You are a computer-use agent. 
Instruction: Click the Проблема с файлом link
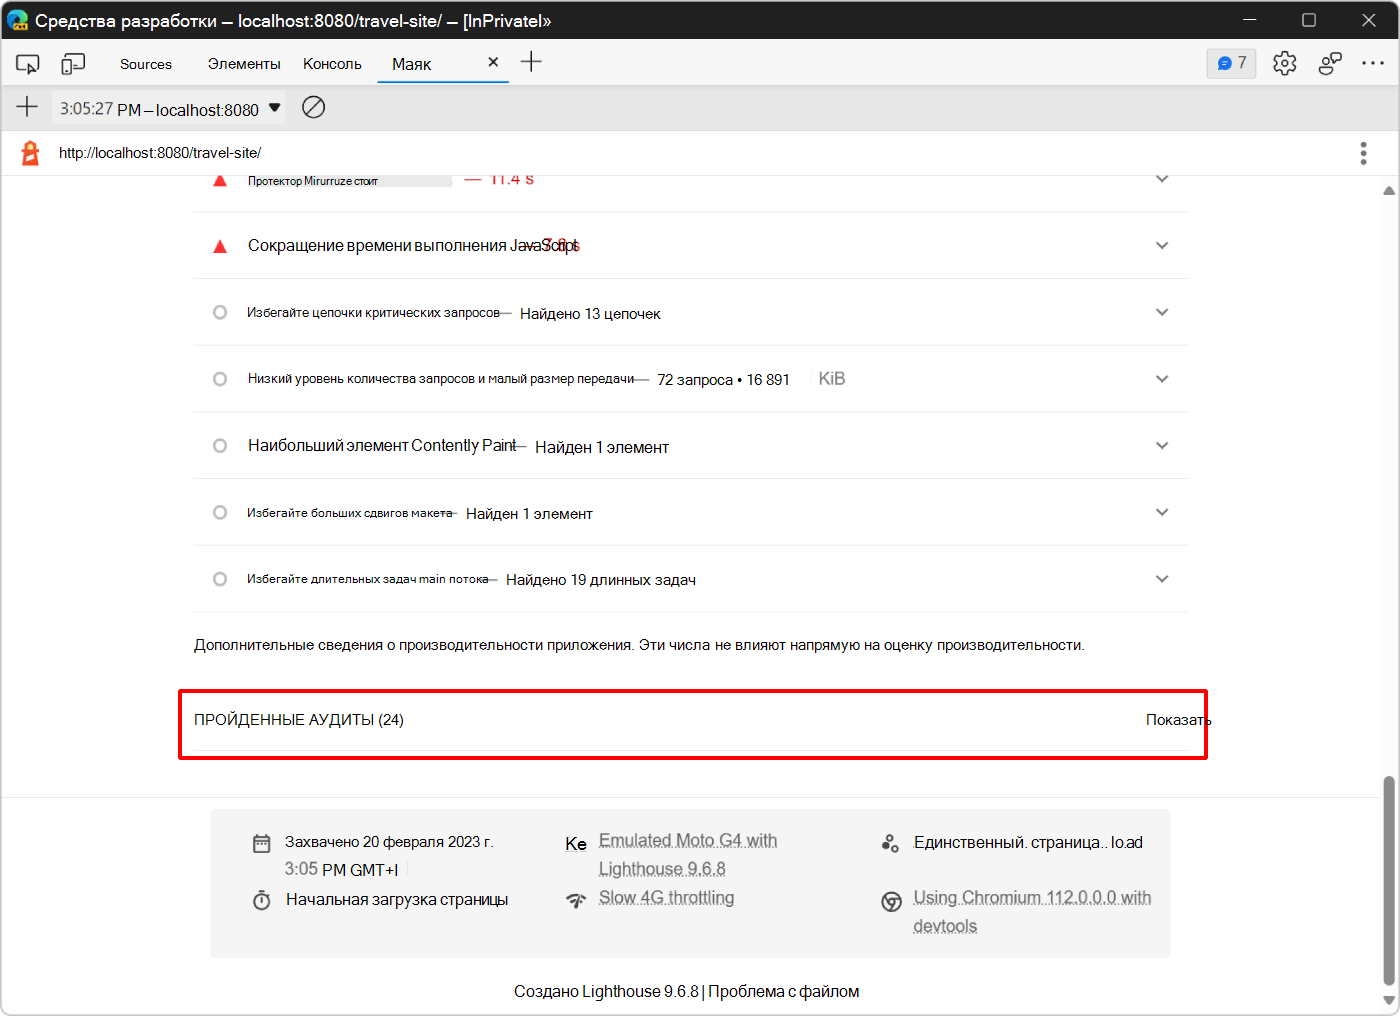[x=784, y=992]
